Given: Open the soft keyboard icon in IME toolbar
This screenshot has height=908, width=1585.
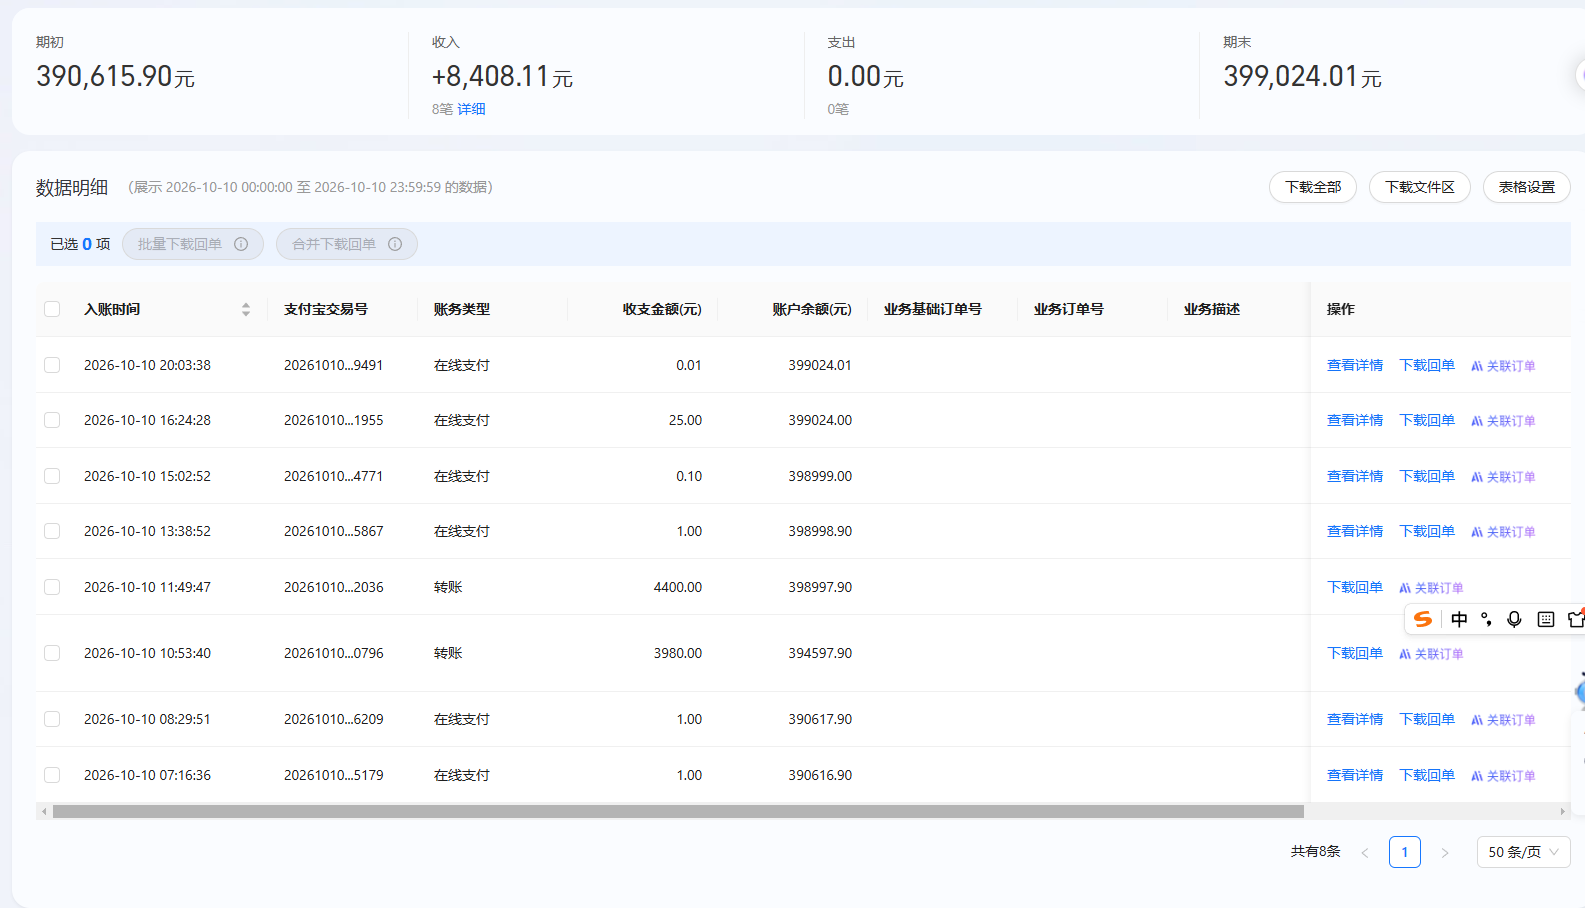Looking at the screenshot, I should tap(1546, 620).
